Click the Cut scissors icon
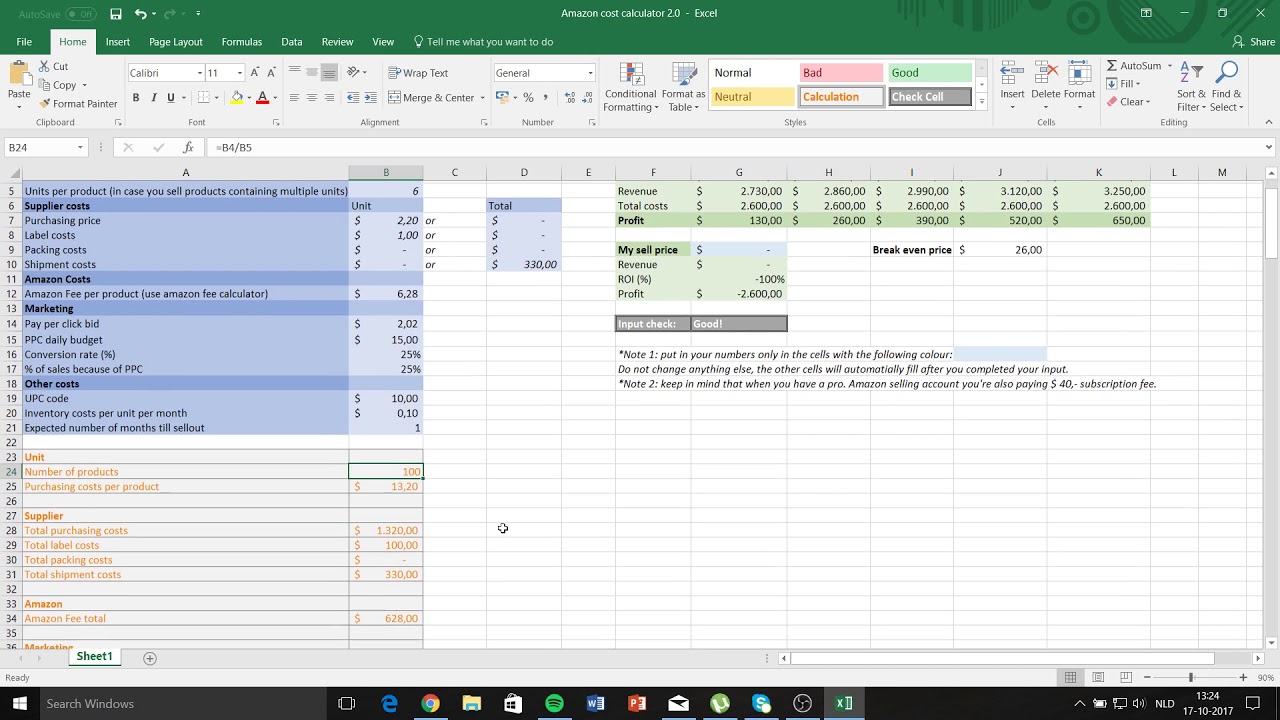The width and height of the screenshot is (1280, 720). pyautogui.click(x=45, y=66)
